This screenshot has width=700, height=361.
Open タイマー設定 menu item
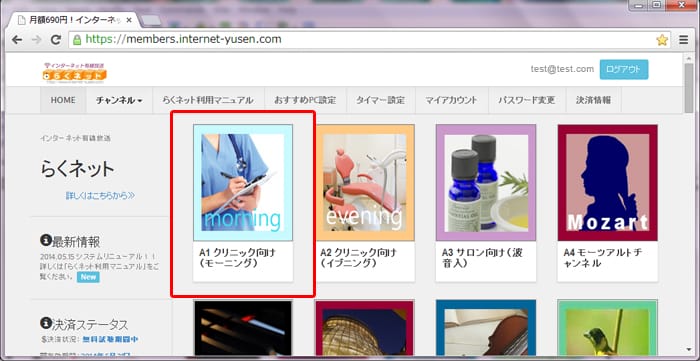point(380,100)
